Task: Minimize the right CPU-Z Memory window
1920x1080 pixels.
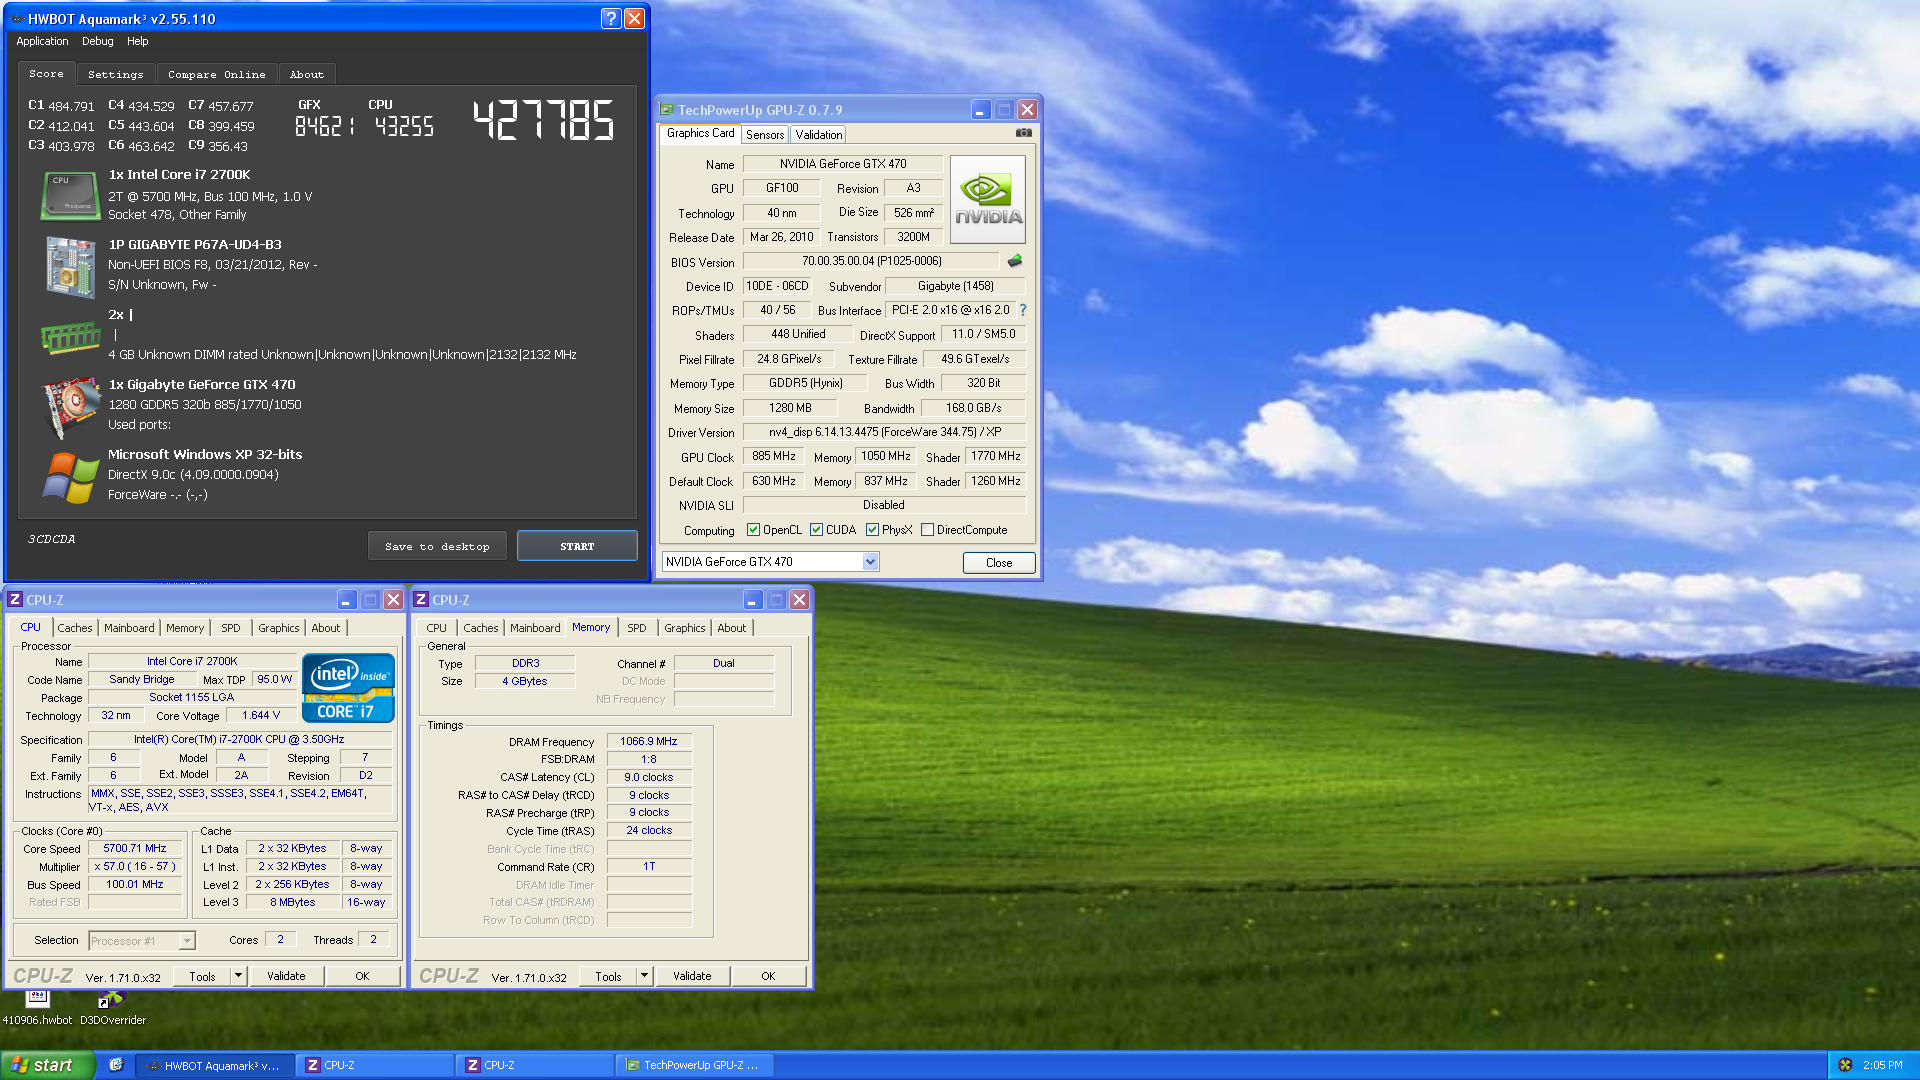Action: (753, 600)
